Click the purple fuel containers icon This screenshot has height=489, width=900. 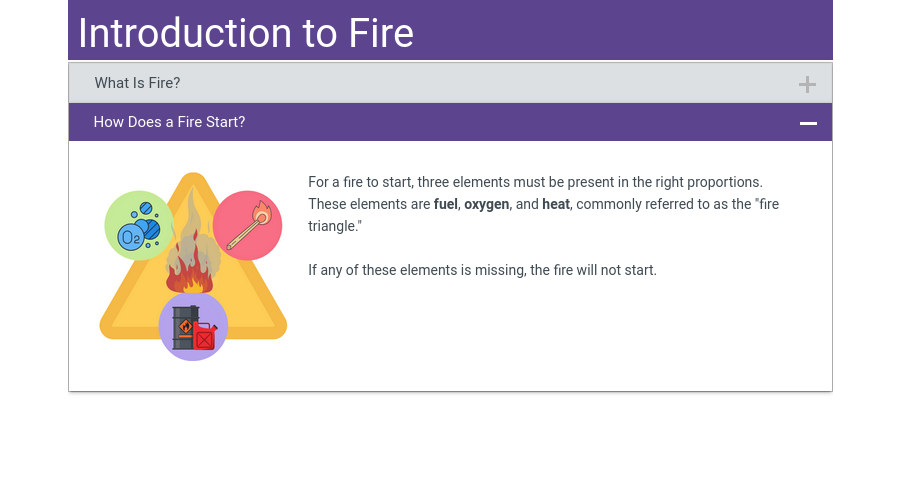193,326
